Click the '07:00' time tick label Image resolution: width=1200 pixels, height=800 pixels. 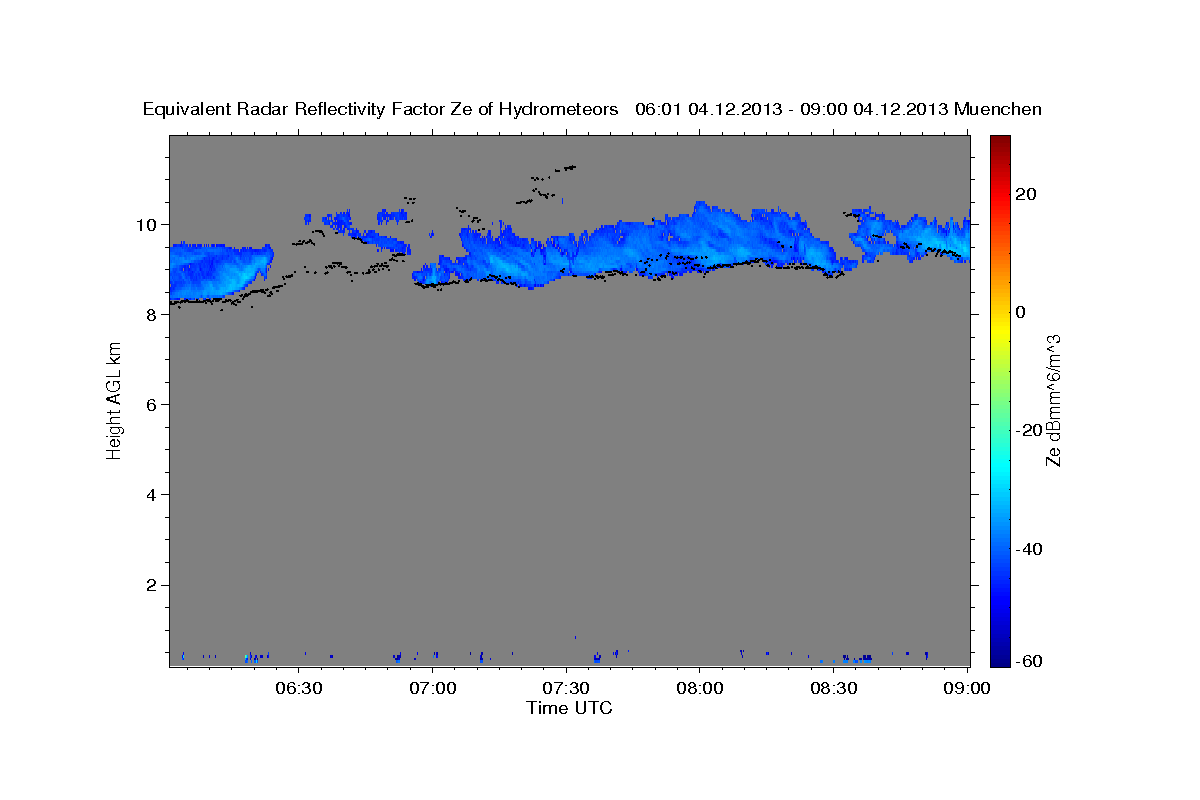434,689
